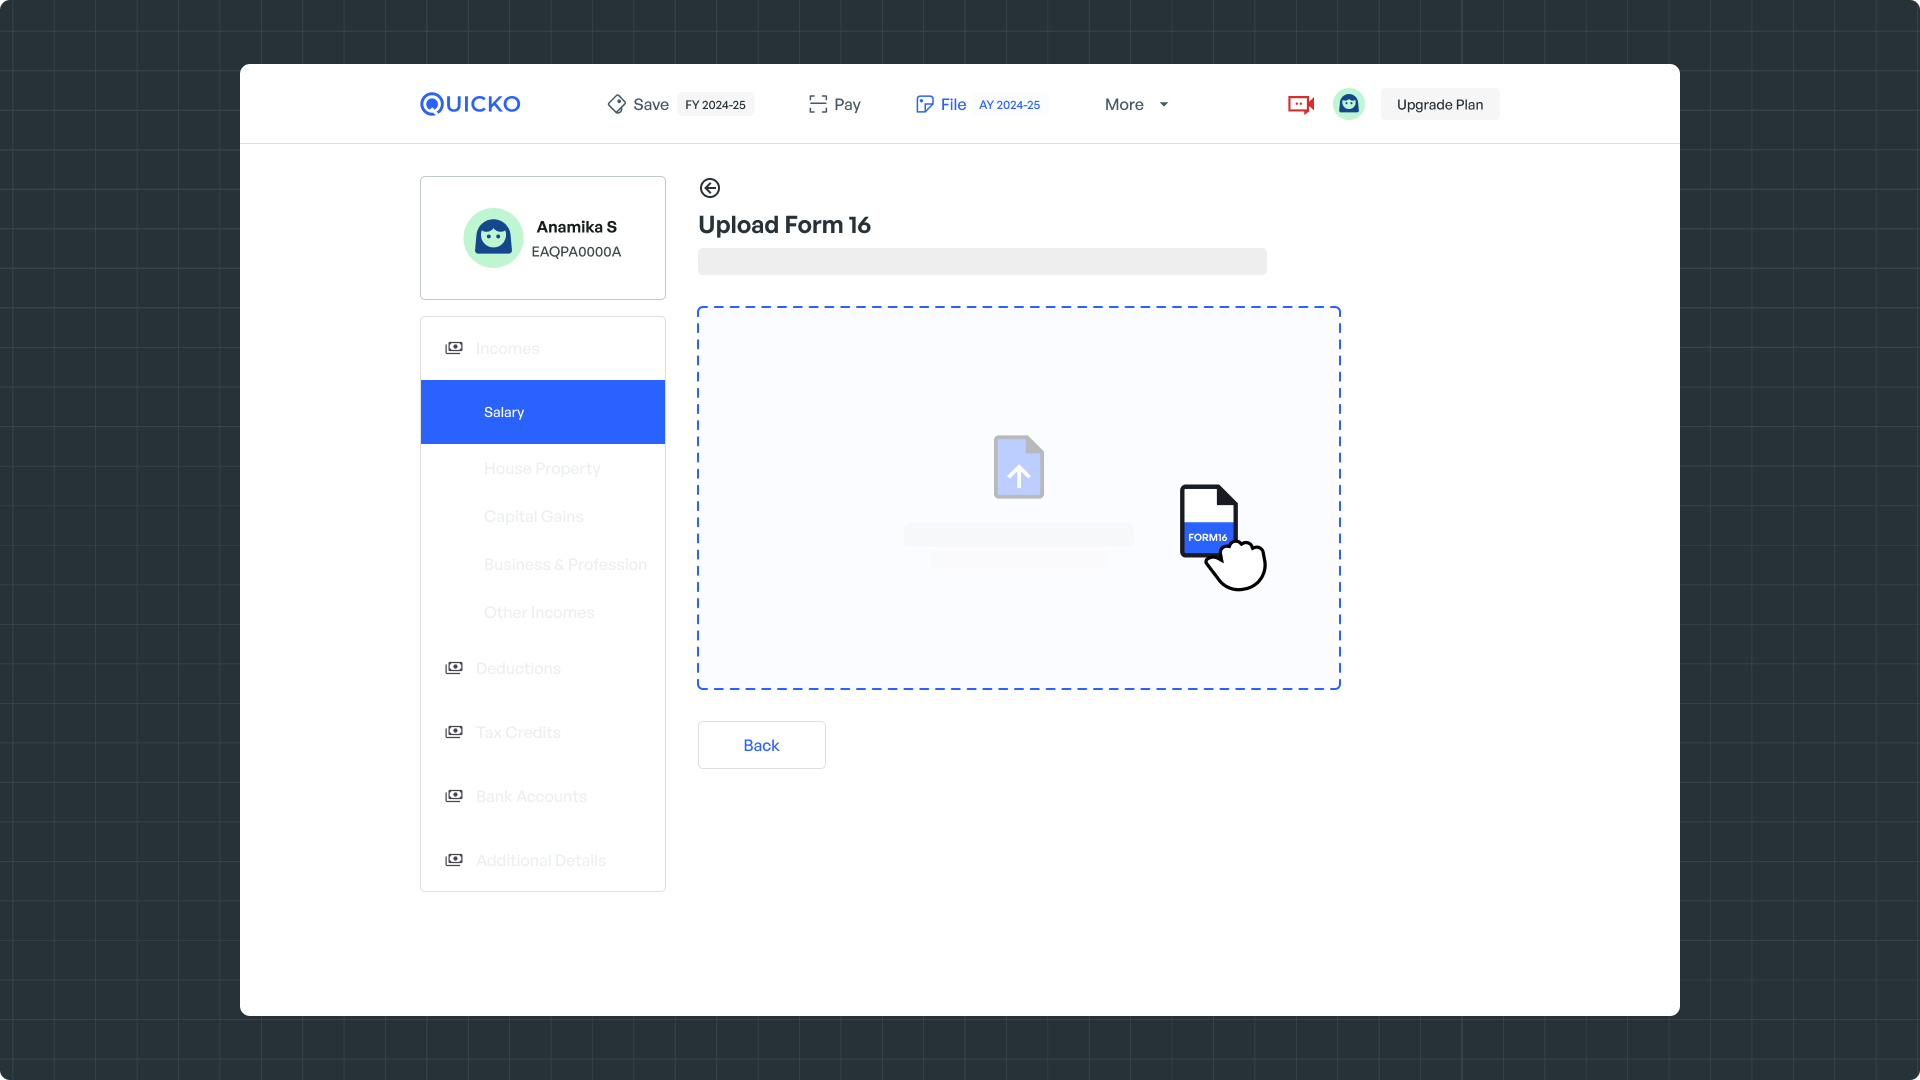Open FY 2024-25 year selector
This screenshot has height=1080, width=1920.
coord(715,105)
